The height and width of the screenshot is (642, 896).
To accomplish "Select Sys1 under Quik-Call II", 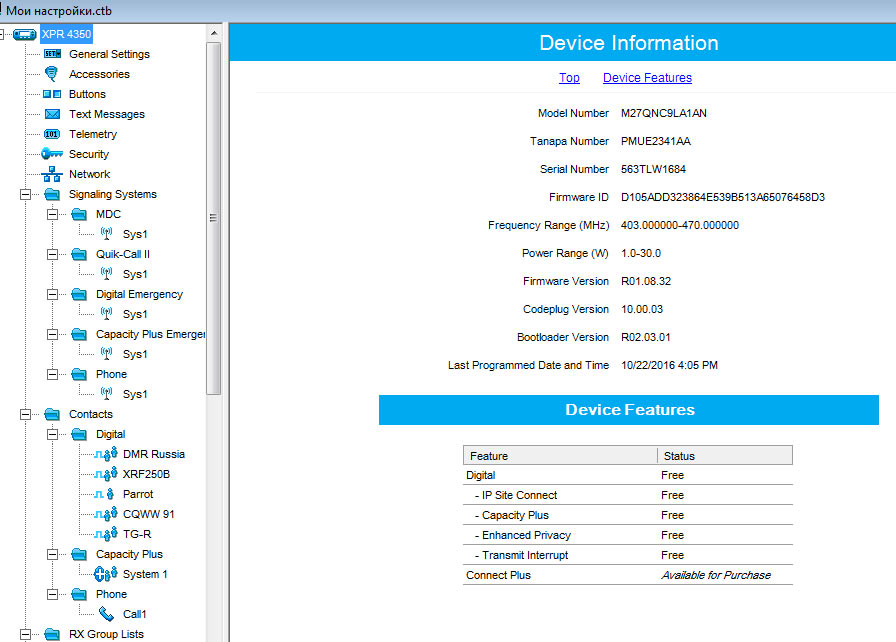I will pos(135,274).
